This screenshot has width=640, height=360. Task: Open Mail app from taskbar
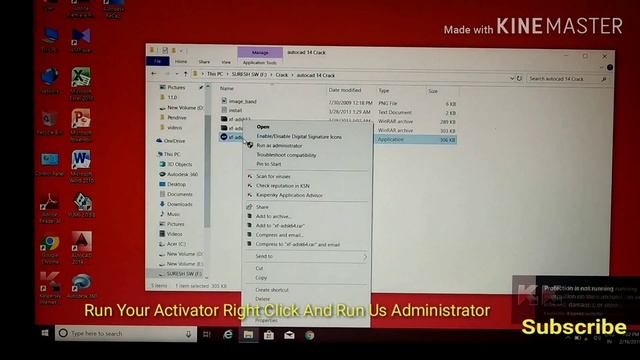[x=289, y=336]
